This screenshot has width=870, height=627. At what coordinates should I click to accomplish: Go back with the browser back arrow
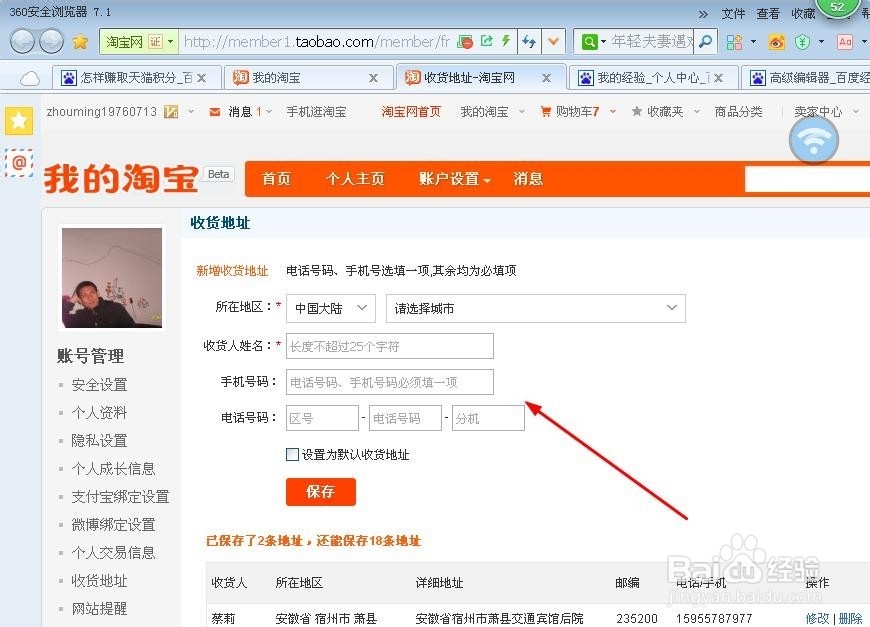point(22,42)
